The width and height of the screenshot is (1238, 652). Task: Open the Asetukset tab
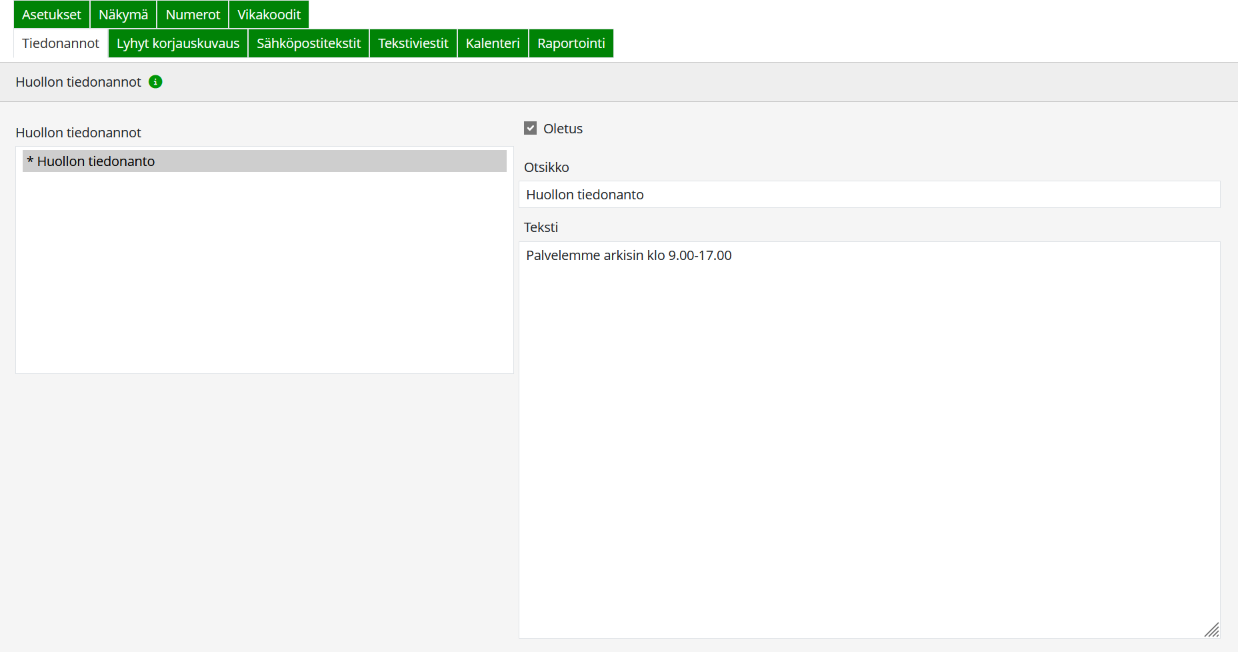point(52,14)
